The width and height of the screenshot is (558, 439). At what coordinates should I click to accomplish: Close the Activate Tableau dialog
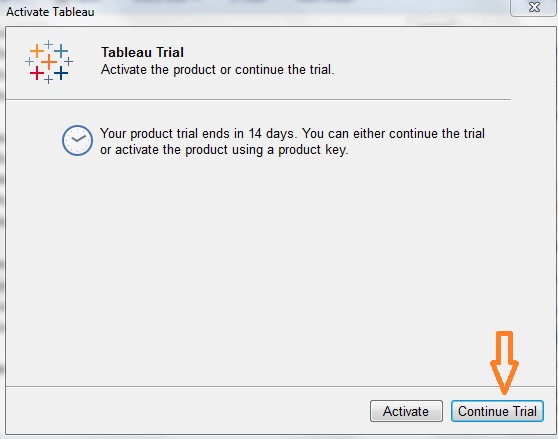533,7
